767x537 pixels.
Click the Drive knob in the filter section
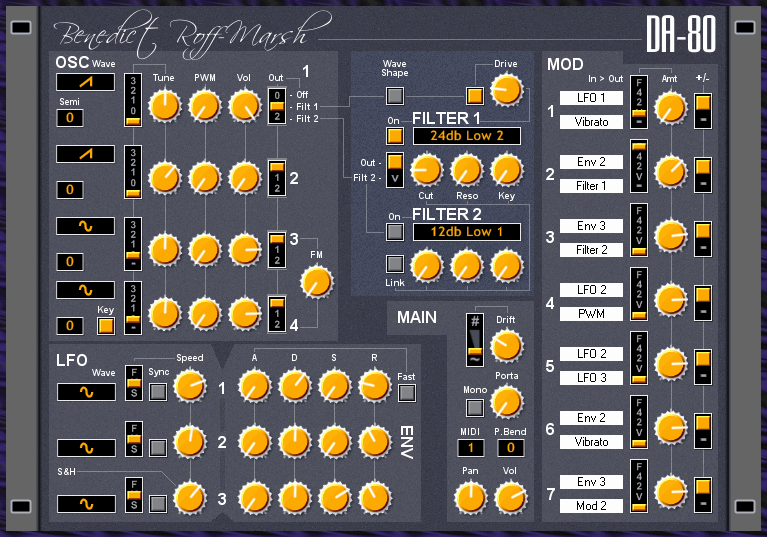coord(506,91)
